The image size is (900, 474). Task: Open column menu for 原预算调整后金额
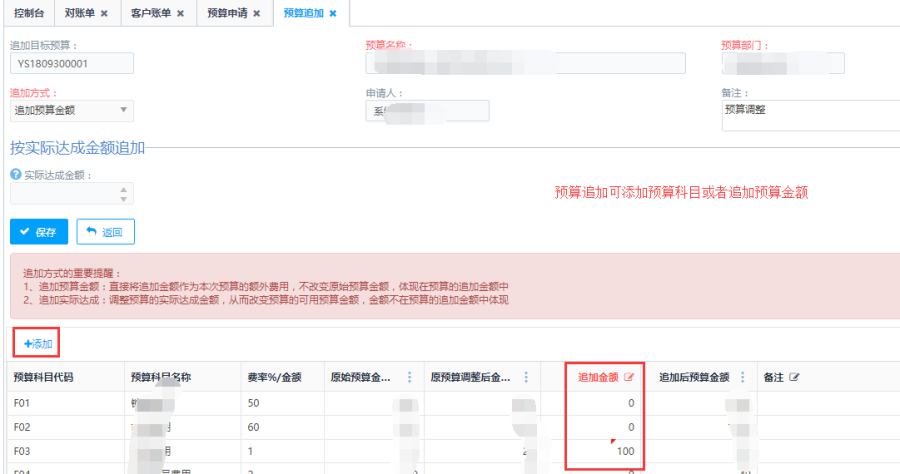[x=525, y=377]
